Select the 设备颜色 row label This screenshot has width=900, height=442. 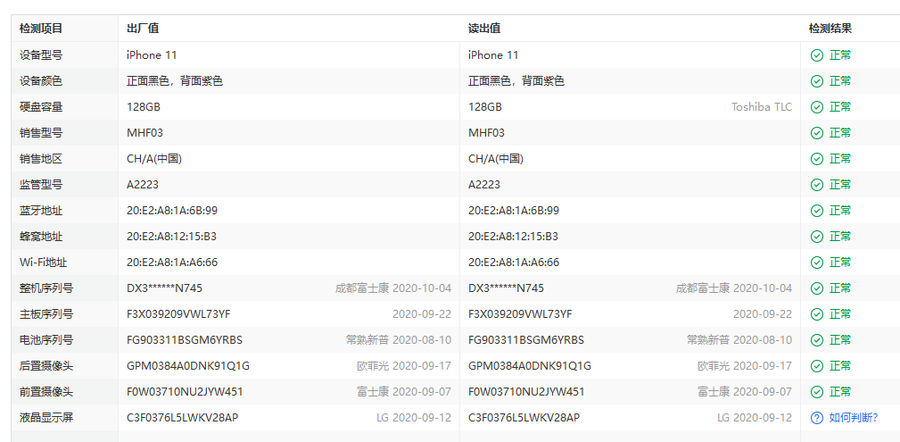click(x=41, y=81)
